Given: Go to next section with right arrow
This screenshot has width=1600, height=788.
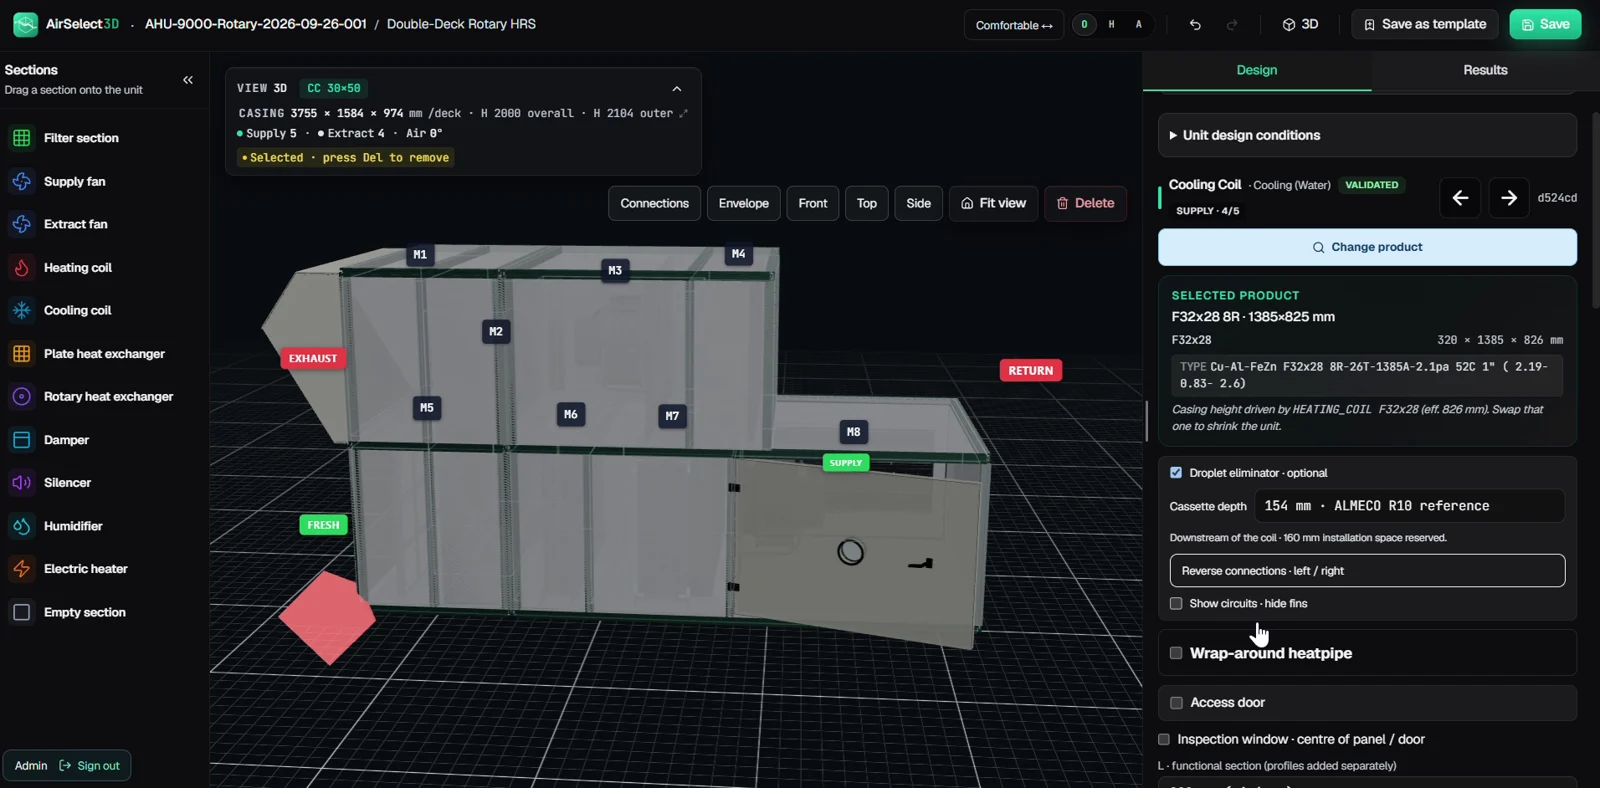Looking at the screenshot, I should [x=1509, y=198].
